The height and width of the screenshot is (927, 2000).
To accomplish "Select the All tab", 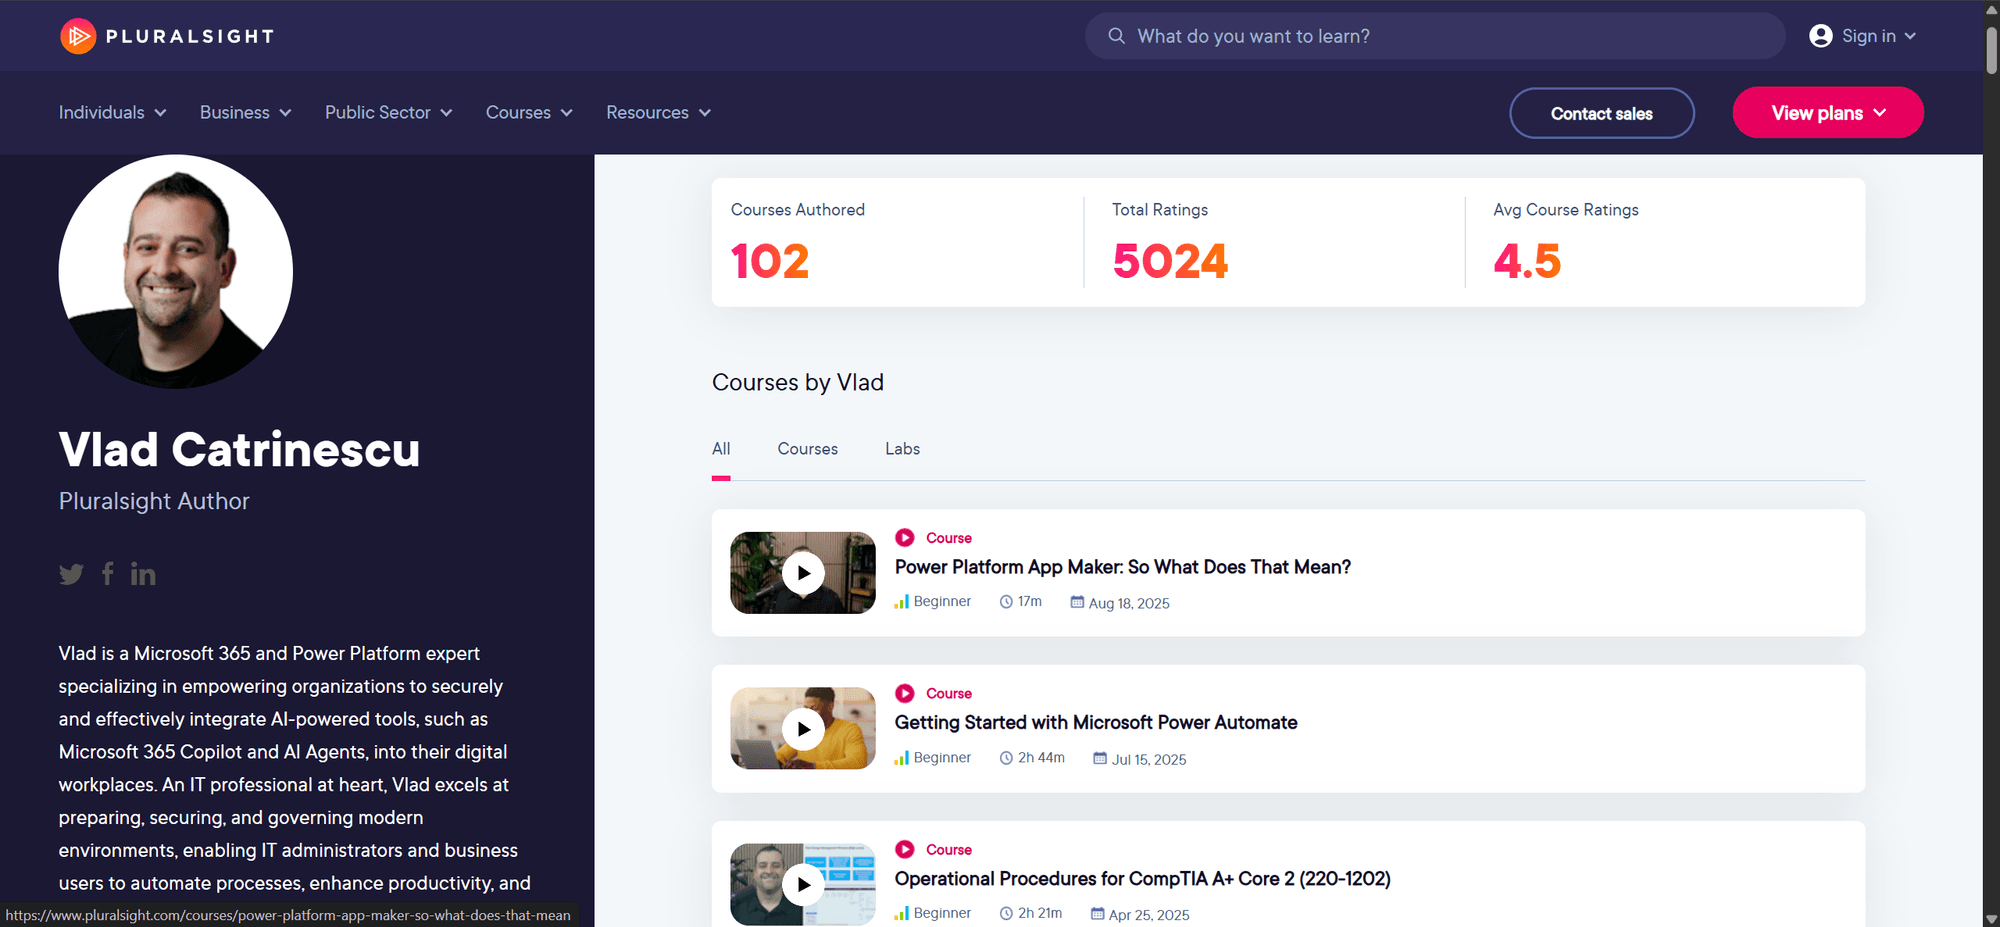I will coord(721,449).
